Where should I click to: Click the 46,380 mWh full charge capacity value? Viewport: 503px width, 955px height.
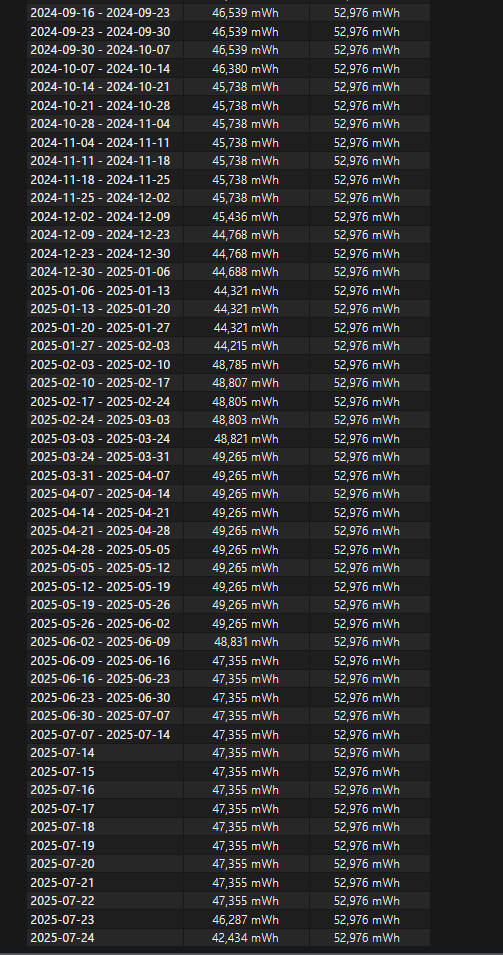coord(245,68)
